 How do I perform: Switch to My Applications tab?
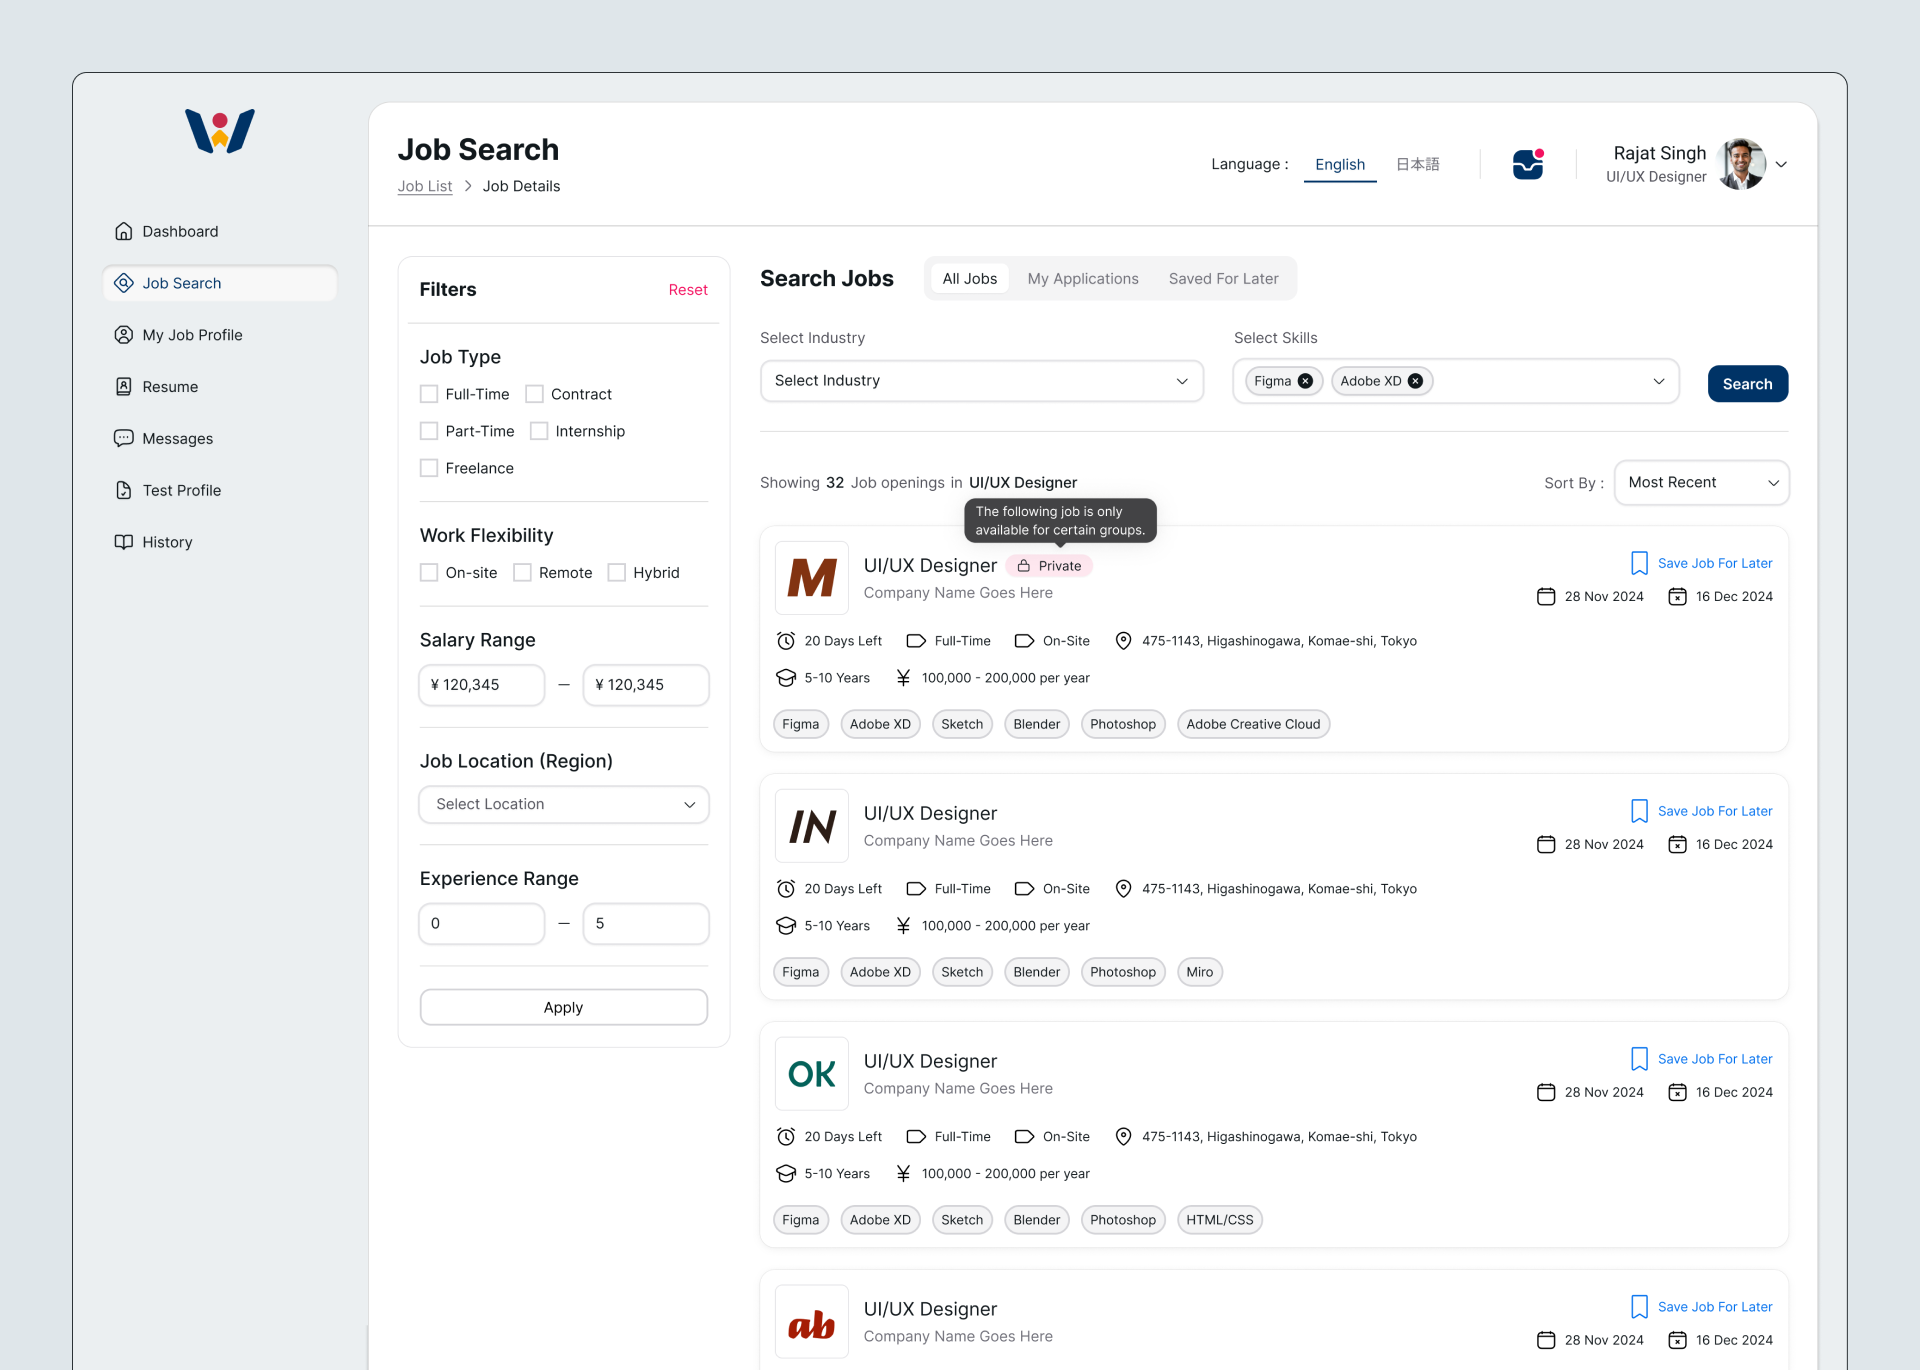[x=1083, y=279]
